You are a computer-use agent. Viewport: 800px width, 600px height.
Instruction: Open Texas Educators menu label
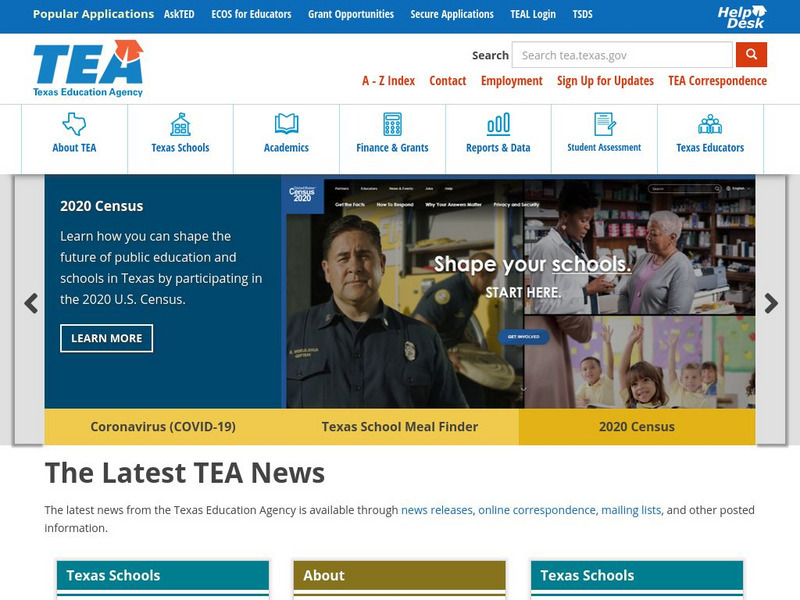pyautogui.click(x=710, y=147)
